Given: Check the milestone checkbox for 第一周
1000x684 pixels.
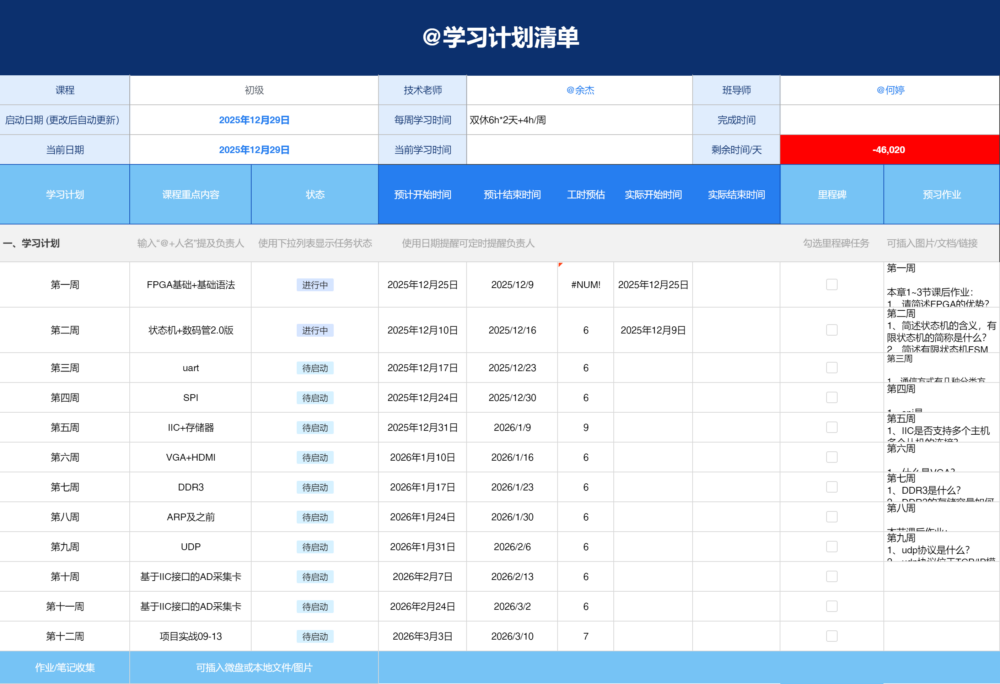Looking at the screenshot, I should point(831,285).
